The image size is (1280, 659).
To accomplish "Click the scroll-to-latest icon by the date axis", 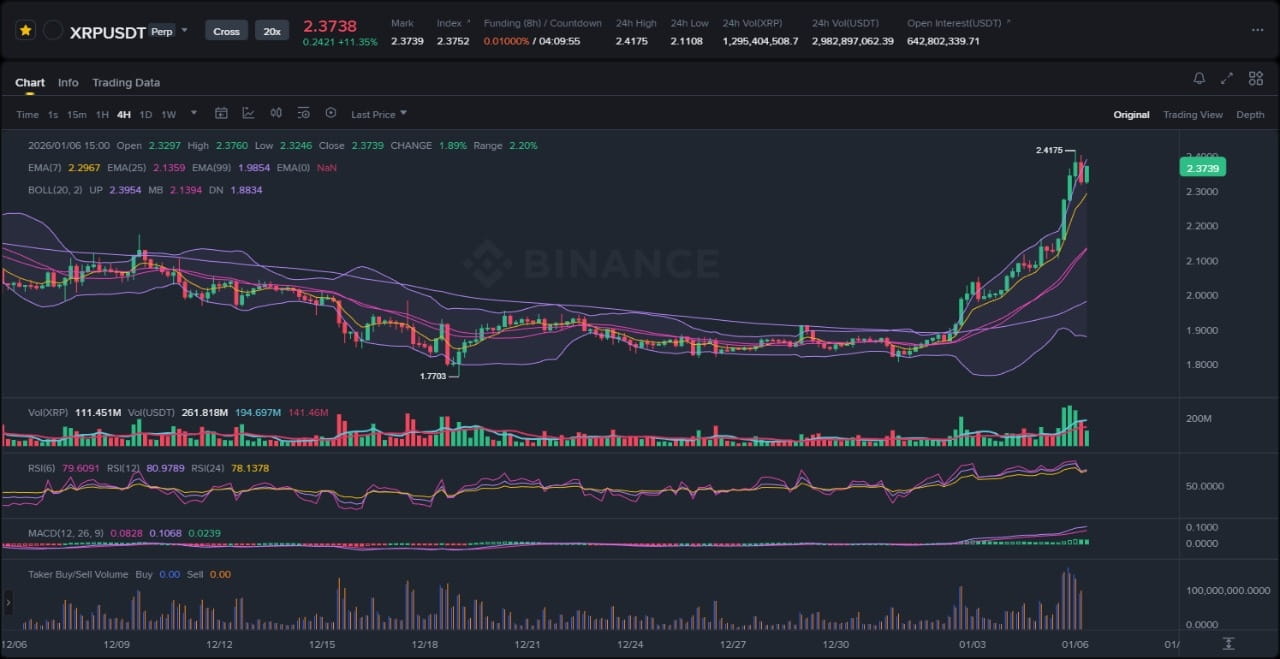I will (x=1228, y=643).
